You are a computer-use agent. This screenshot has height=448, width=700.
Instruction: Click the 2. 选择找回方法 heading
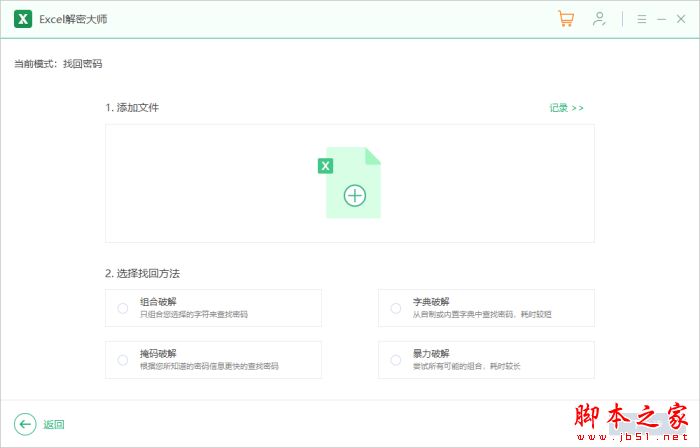click(142, 274)
